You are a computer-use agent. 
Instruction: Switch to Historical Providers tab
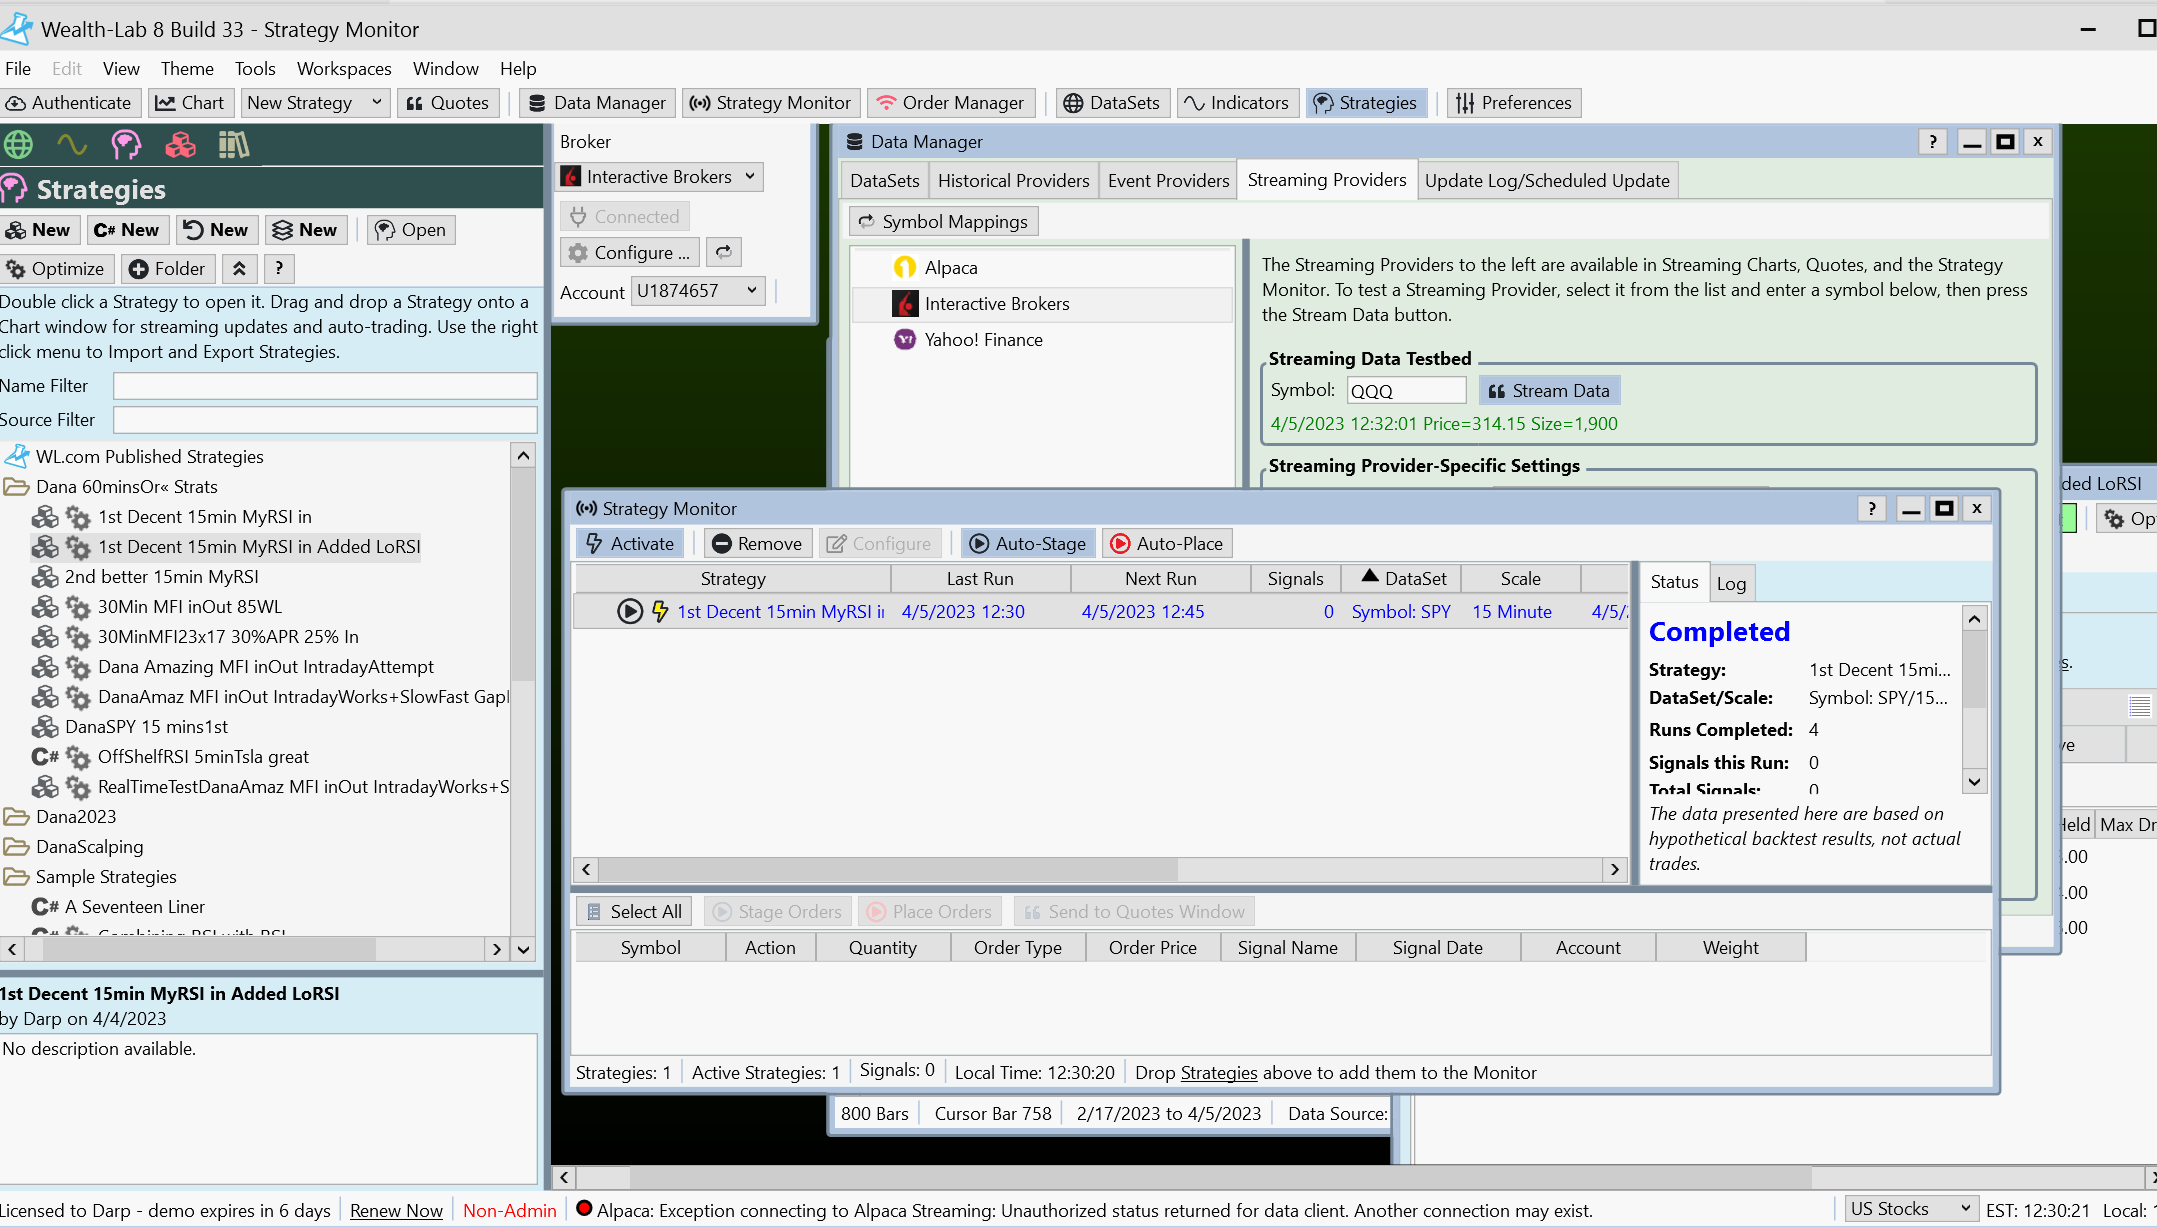pyautogui.click(x=1013, y=180)
